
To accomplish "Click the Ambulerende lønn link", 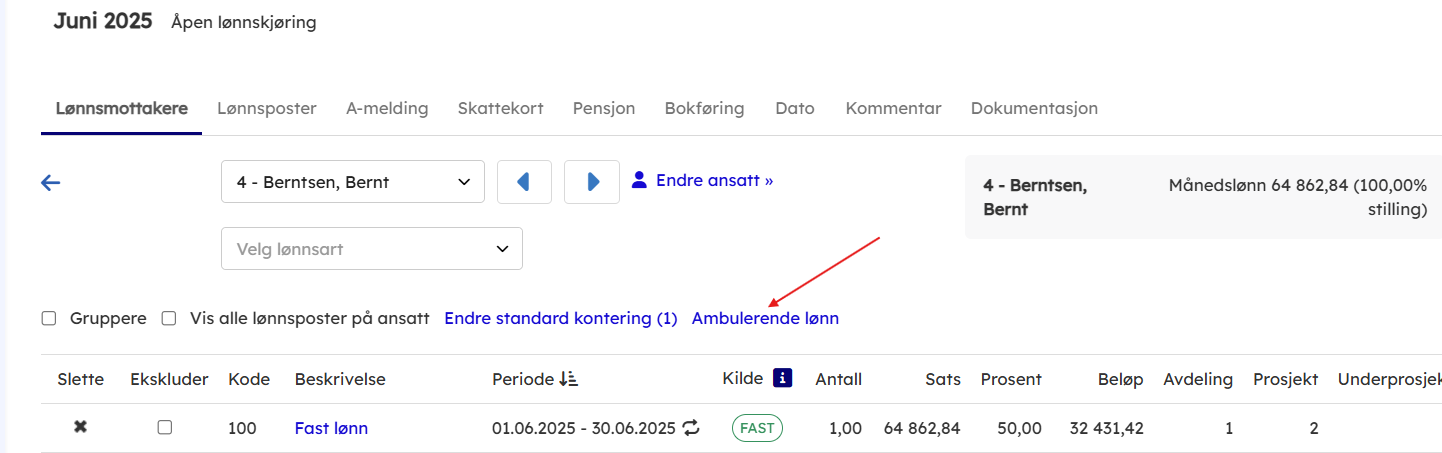I will [x=765, y=318].
